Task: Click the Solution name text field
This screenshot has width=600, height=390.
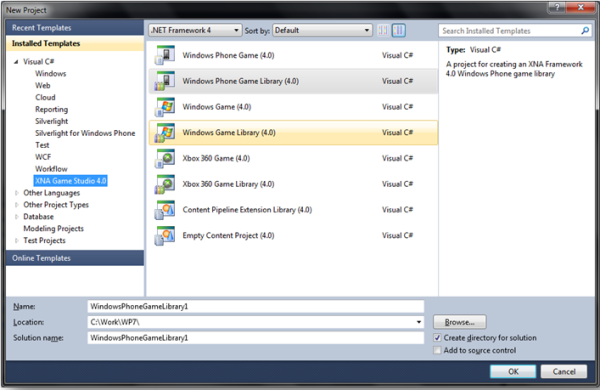Action: click(256, 338)
